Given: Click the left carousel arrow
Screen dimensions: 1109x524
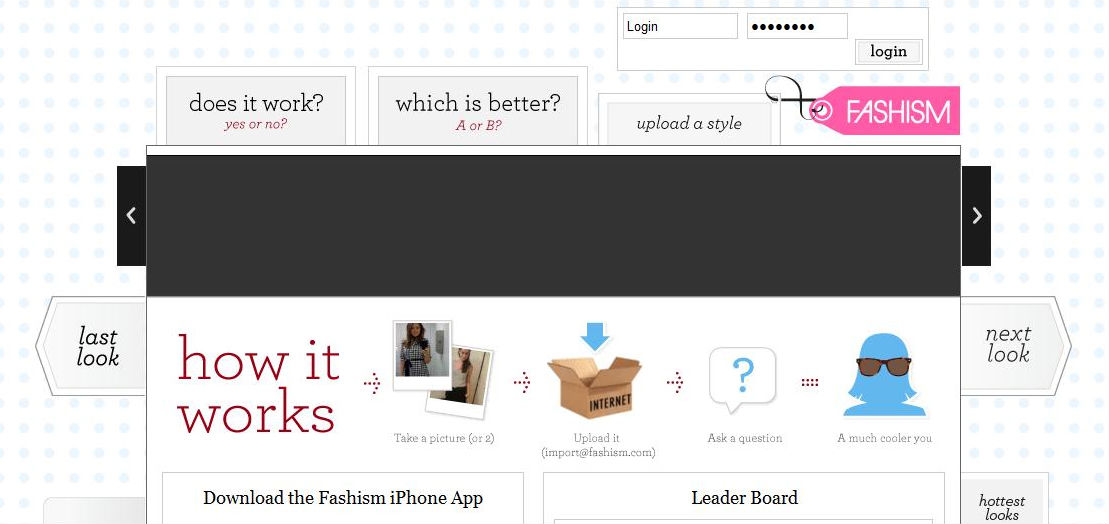Looking at the screenshot, I should tap(132, 216).
